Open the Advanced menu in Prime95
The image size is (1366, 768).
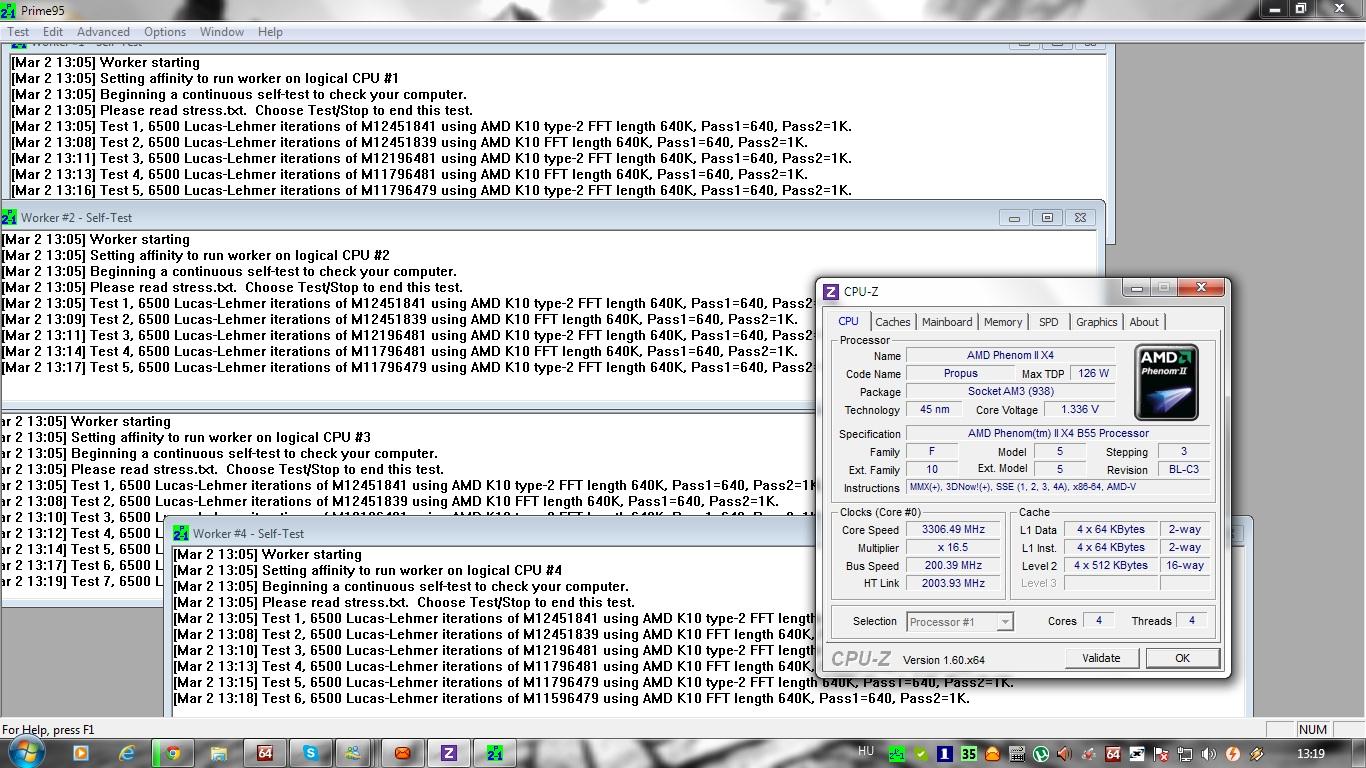(x=103, y=32)
